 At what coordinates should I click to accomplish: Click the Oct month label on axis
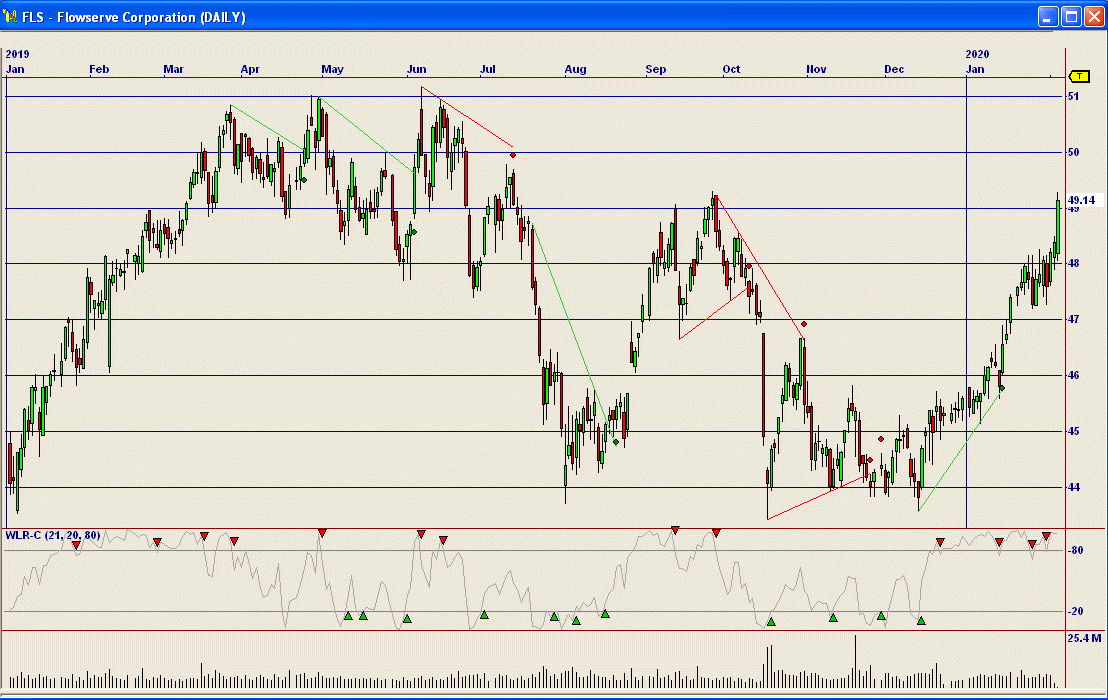(x=731, y=69)
